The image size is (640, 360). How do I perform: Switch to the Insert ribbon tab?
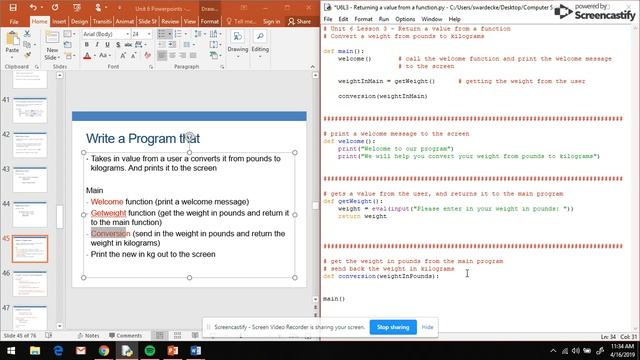[x=59, y=21]
